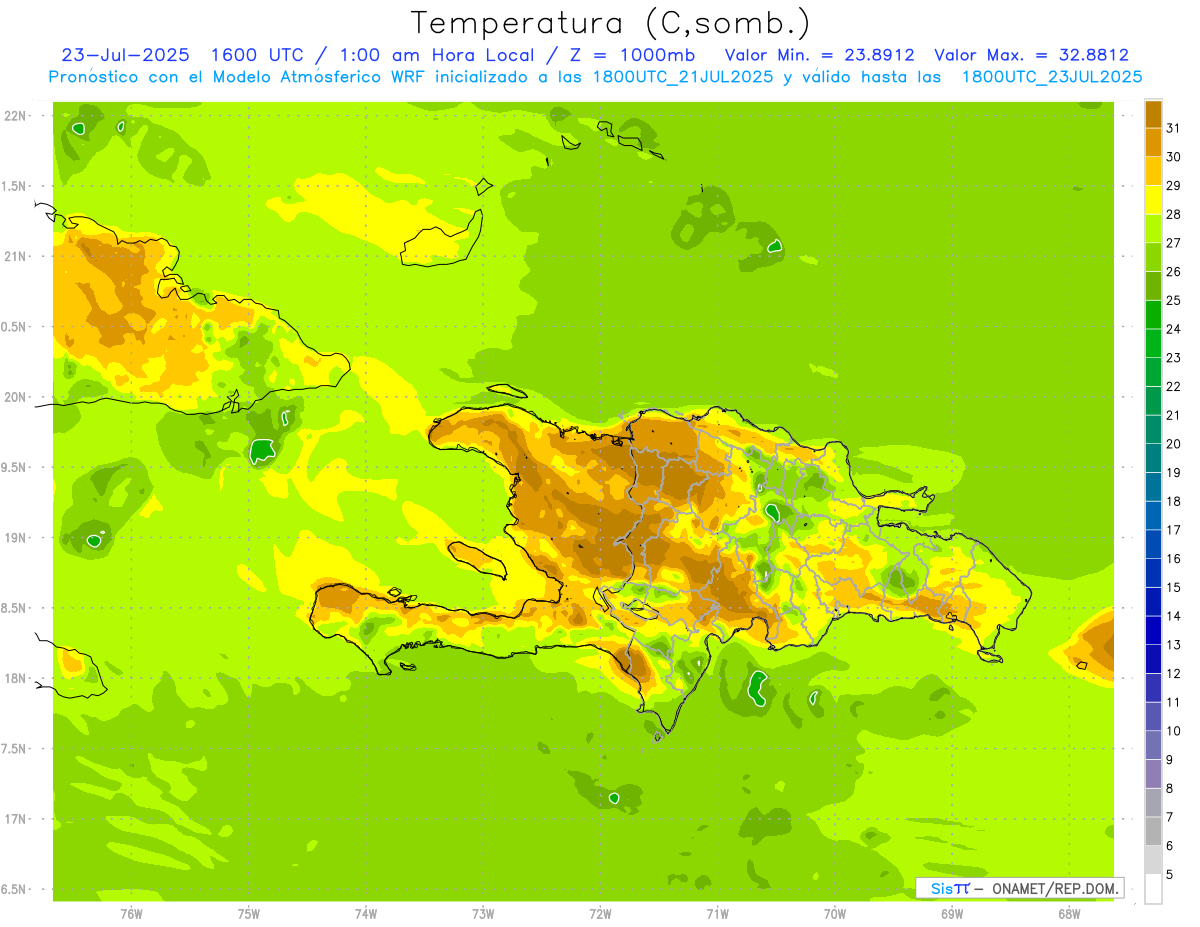The width and height of the screenshot is (1200, 927).
Task: Click the "73W" longitude label
Action: coord(483,914)
